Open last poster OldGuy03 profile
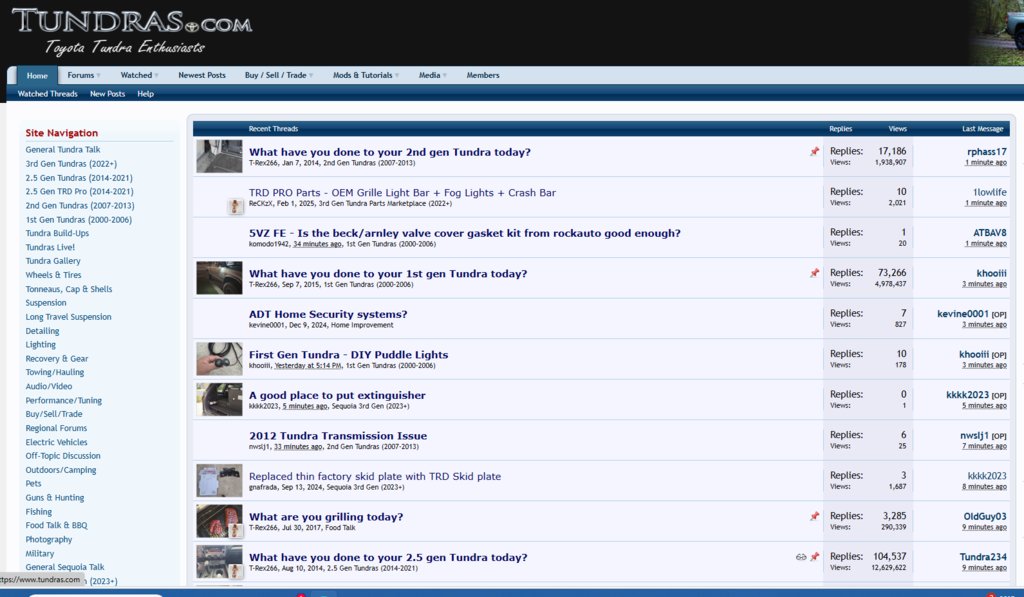Viewport: 1024px width, 597px height. click(x=985, y=516)
